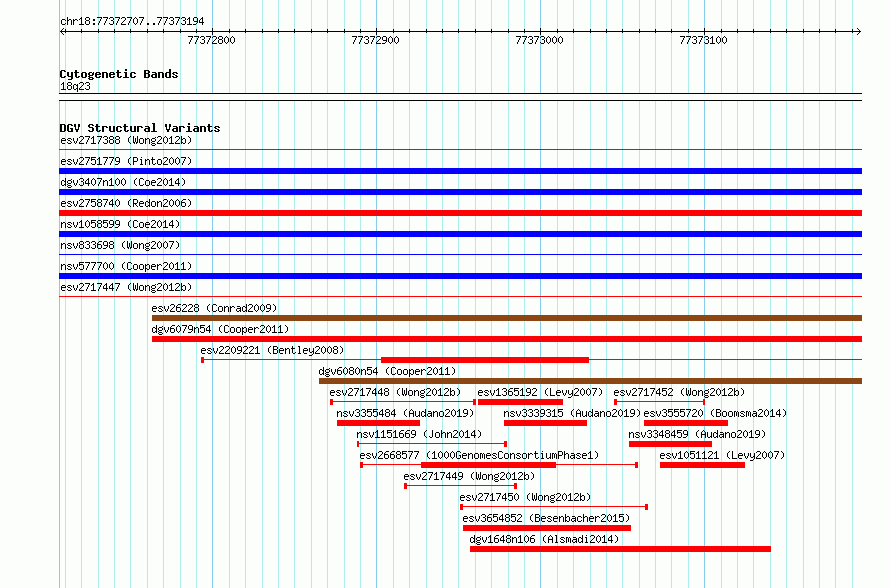This screenshot has height=588, width=890.
Task: Select dgv1648n106 (Alsmadi2014) variant label
Action: 544,539
